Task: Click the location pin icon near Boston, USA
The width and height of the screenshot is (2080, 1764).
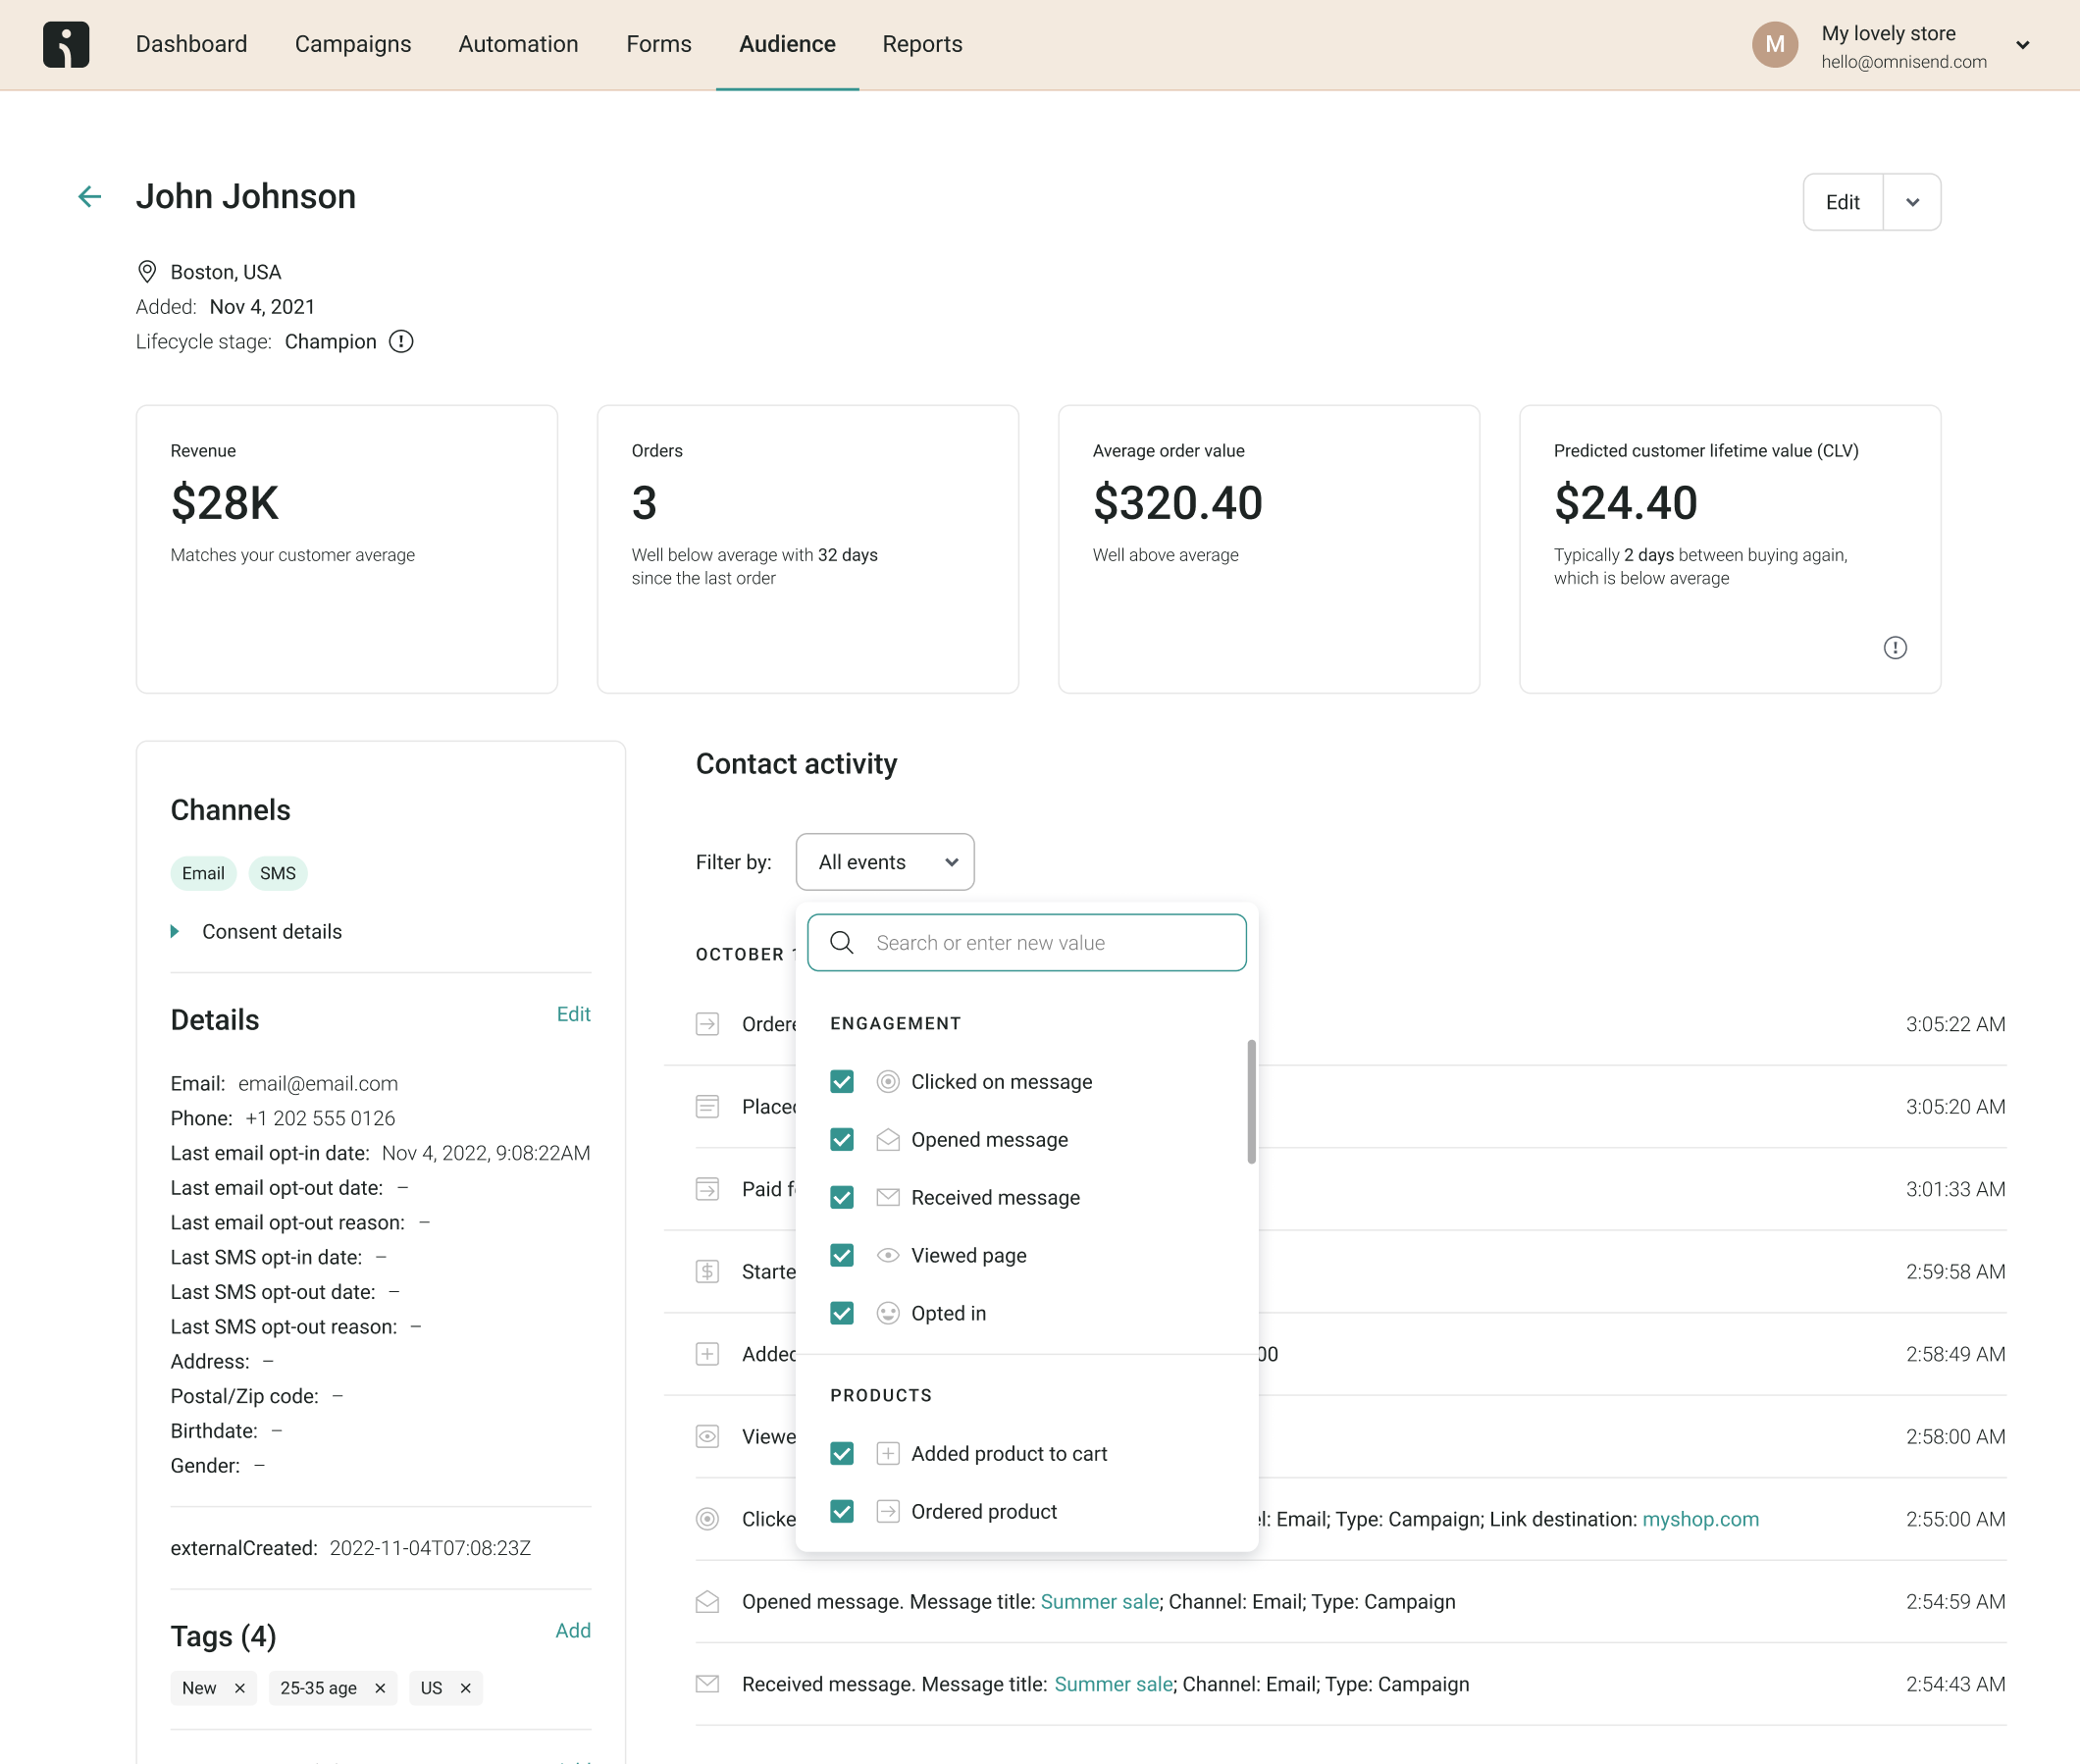Action: tap(147, 272)
